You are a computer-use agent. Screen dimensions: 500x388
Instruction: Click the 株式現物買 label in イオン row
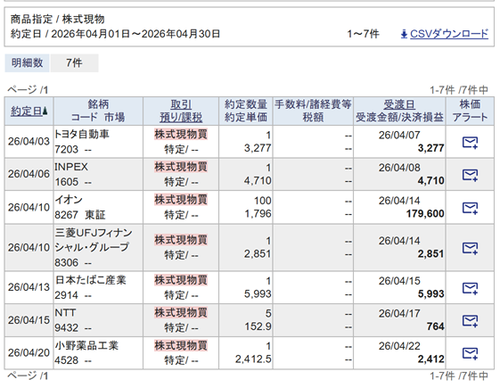coord(181,200)
